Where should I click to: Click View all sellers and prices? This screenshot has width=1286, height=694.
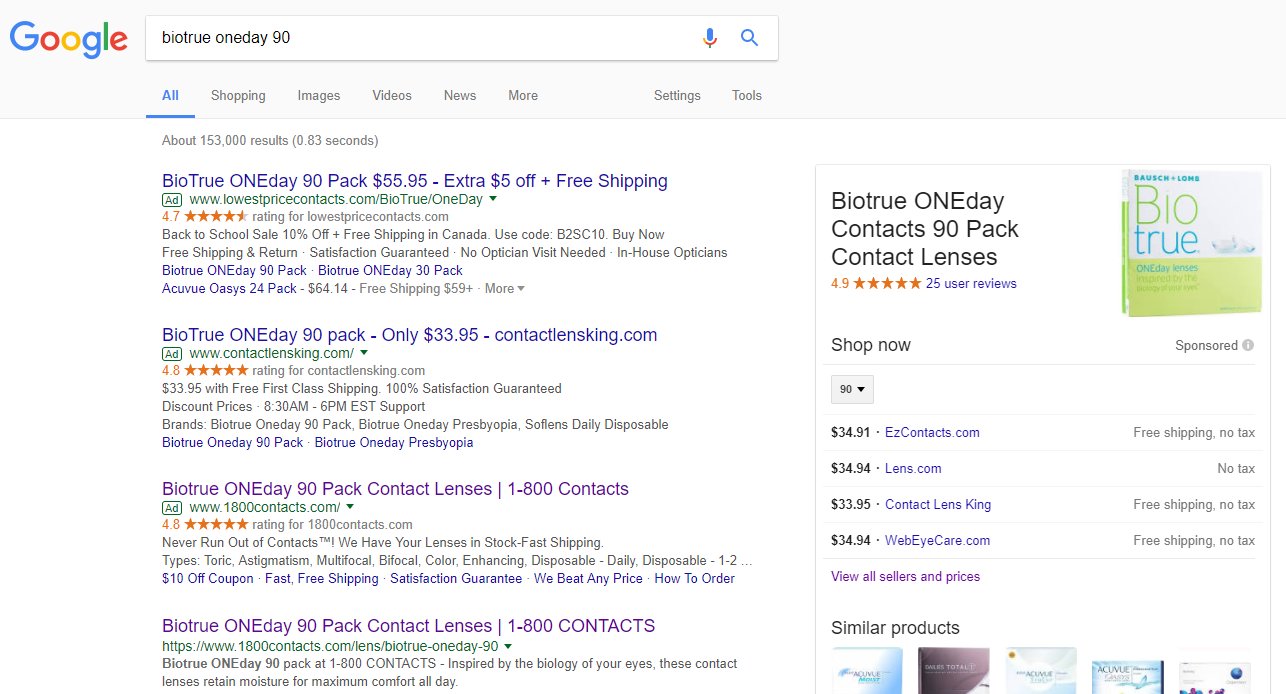(x=905, y=577)
